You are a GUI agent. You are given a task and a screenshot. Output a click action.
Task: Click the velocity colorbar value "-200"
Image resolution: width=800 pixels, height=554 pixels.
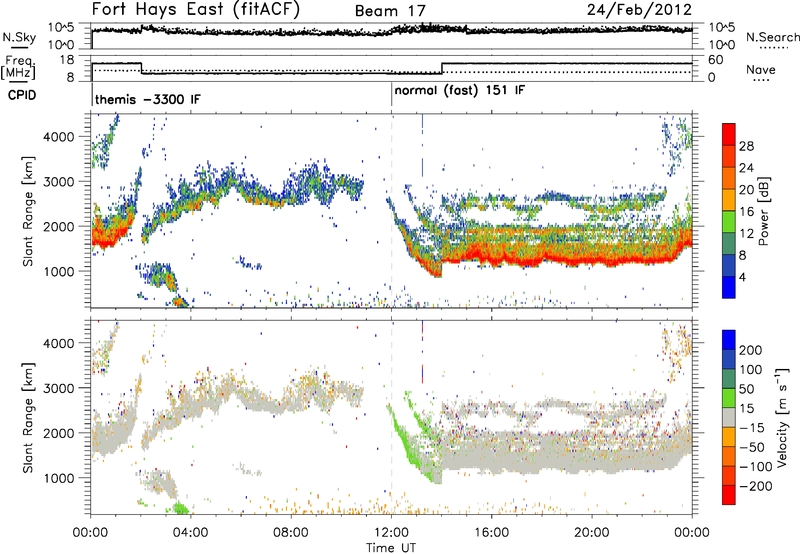[755, 486]
